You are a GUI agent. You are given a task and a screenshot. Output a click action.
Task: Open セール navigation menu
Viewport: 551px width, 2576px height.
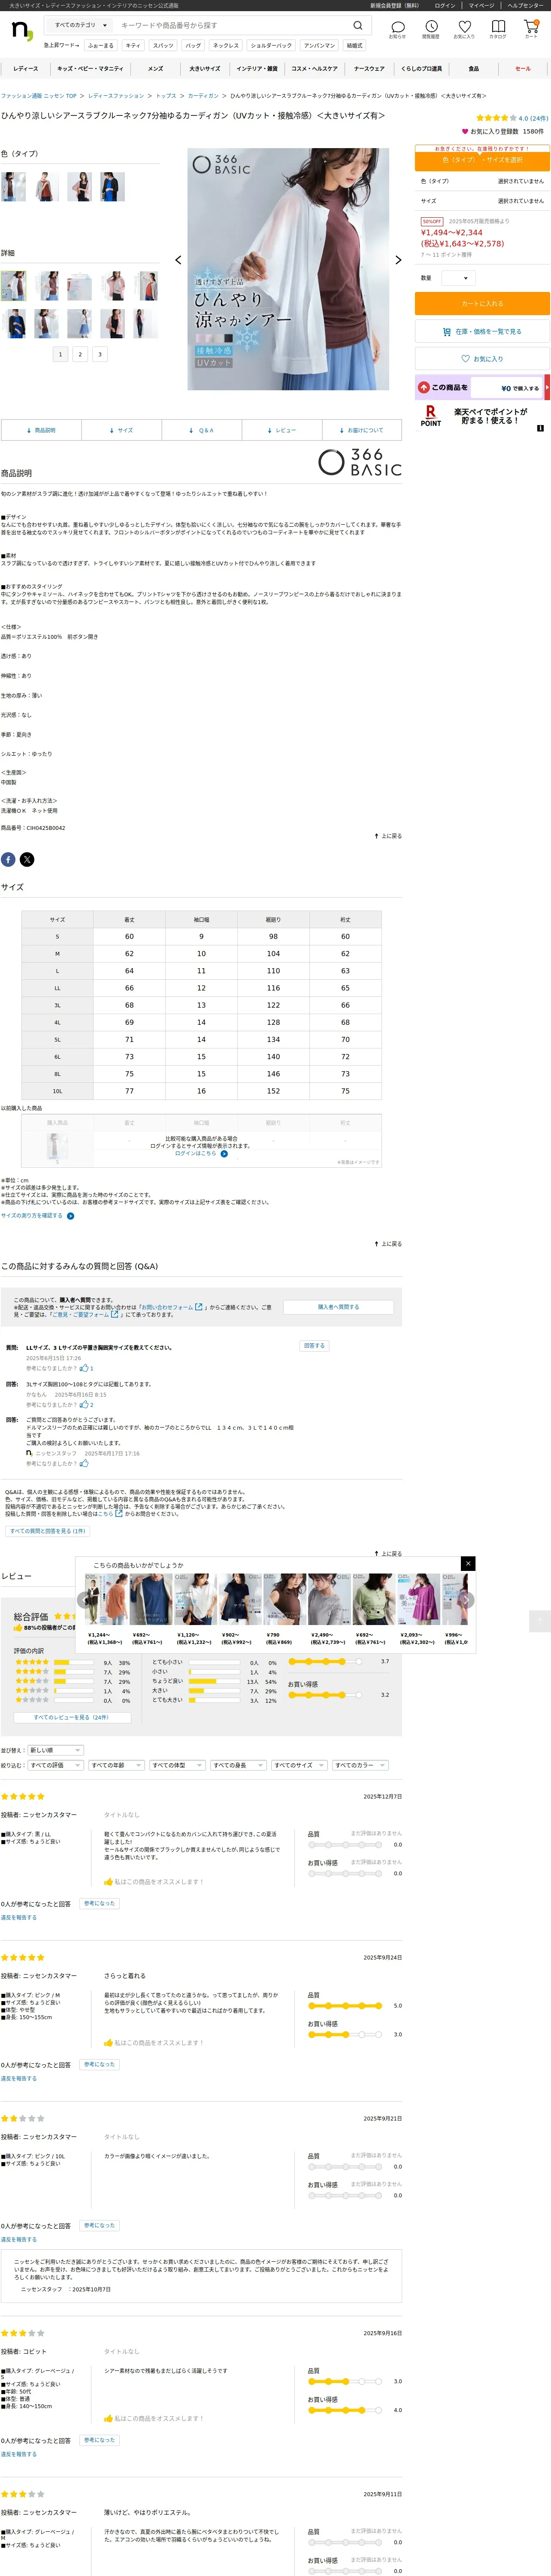pyautogui.click(x=523, y=69)
